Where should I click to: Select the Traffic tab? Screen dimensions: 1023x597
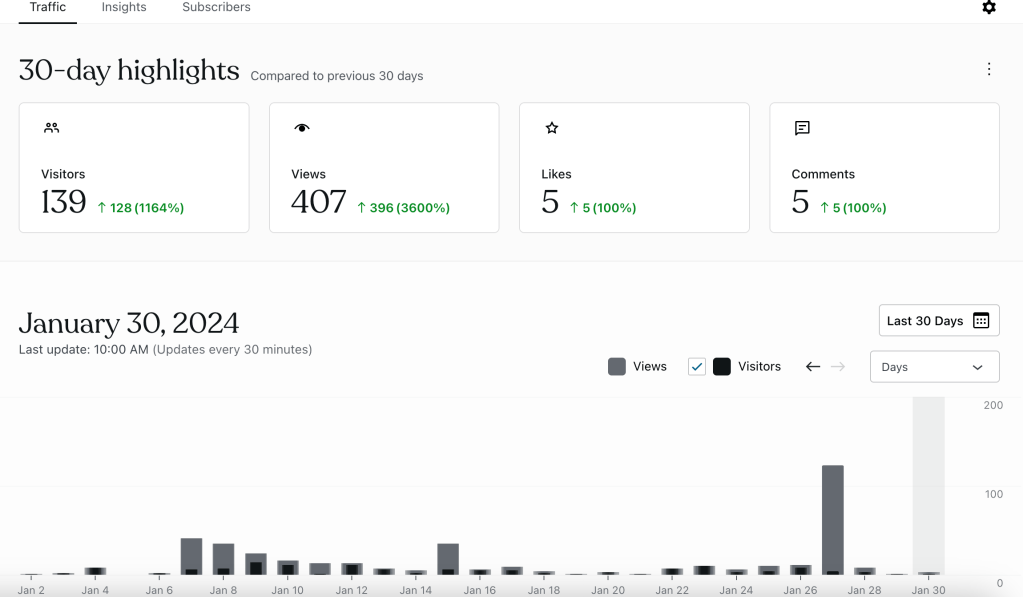pyautogui.click(x=48, y=8)
